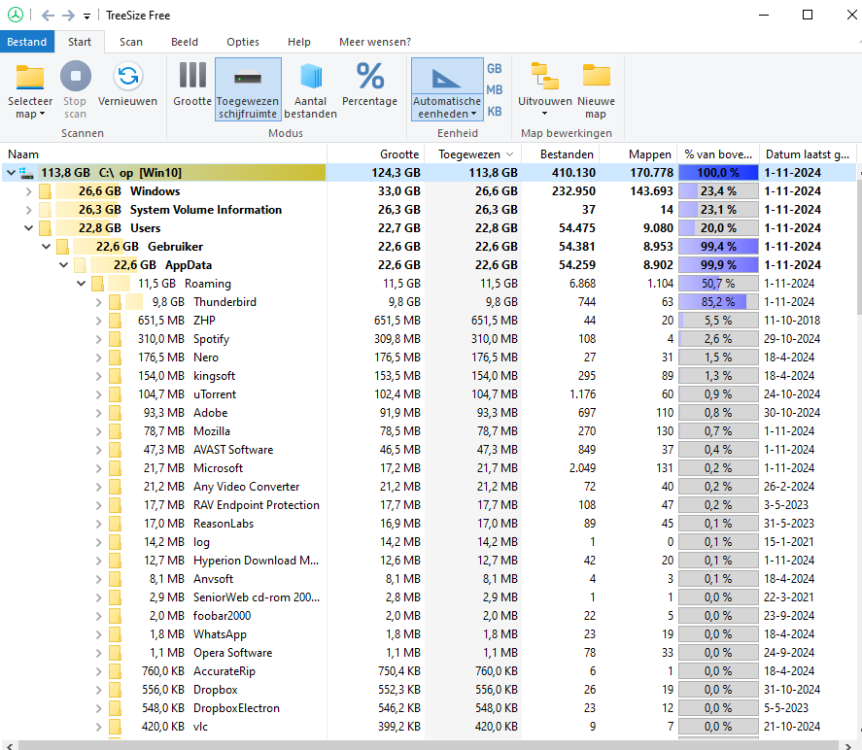Click the Selecteer map folder icon
The width and height of the screenshot is (862, 750).
coord(30,77)
